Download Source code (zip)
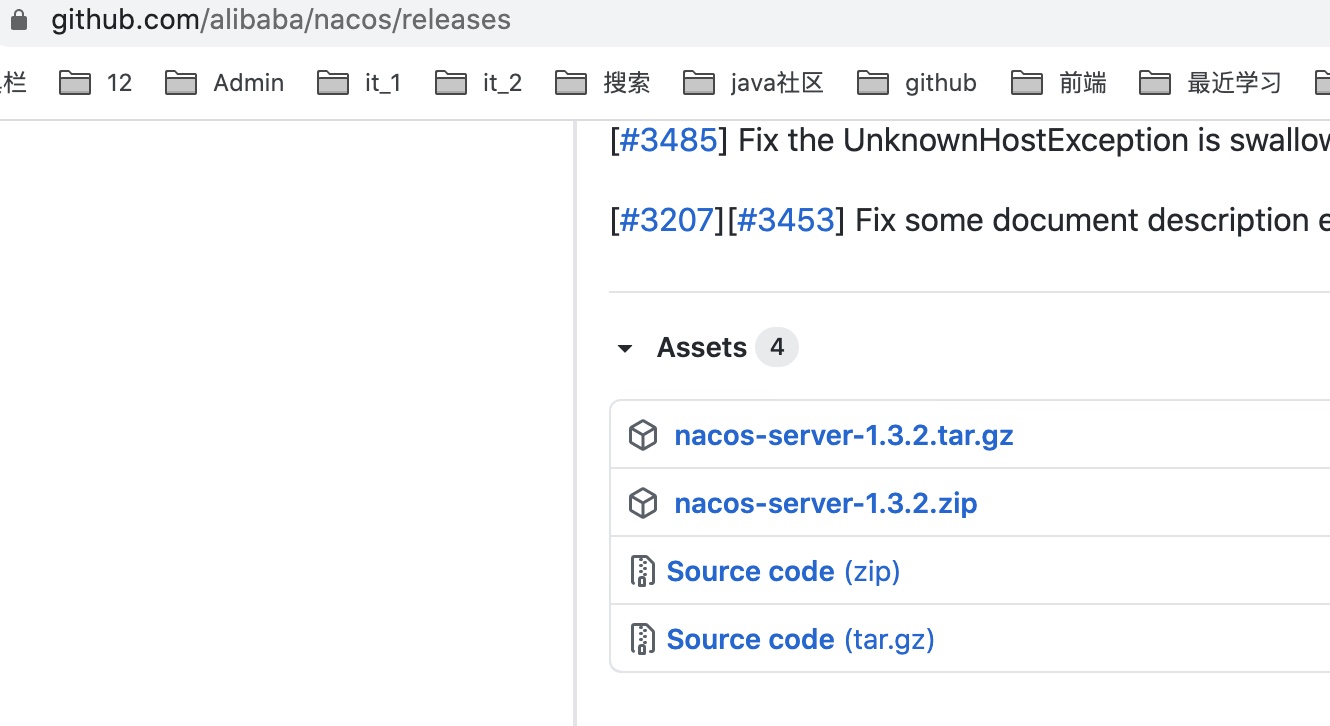Image resolution: width=1330 pixels, height=726 pixels. pyautogui.click(x=784, y=571)
